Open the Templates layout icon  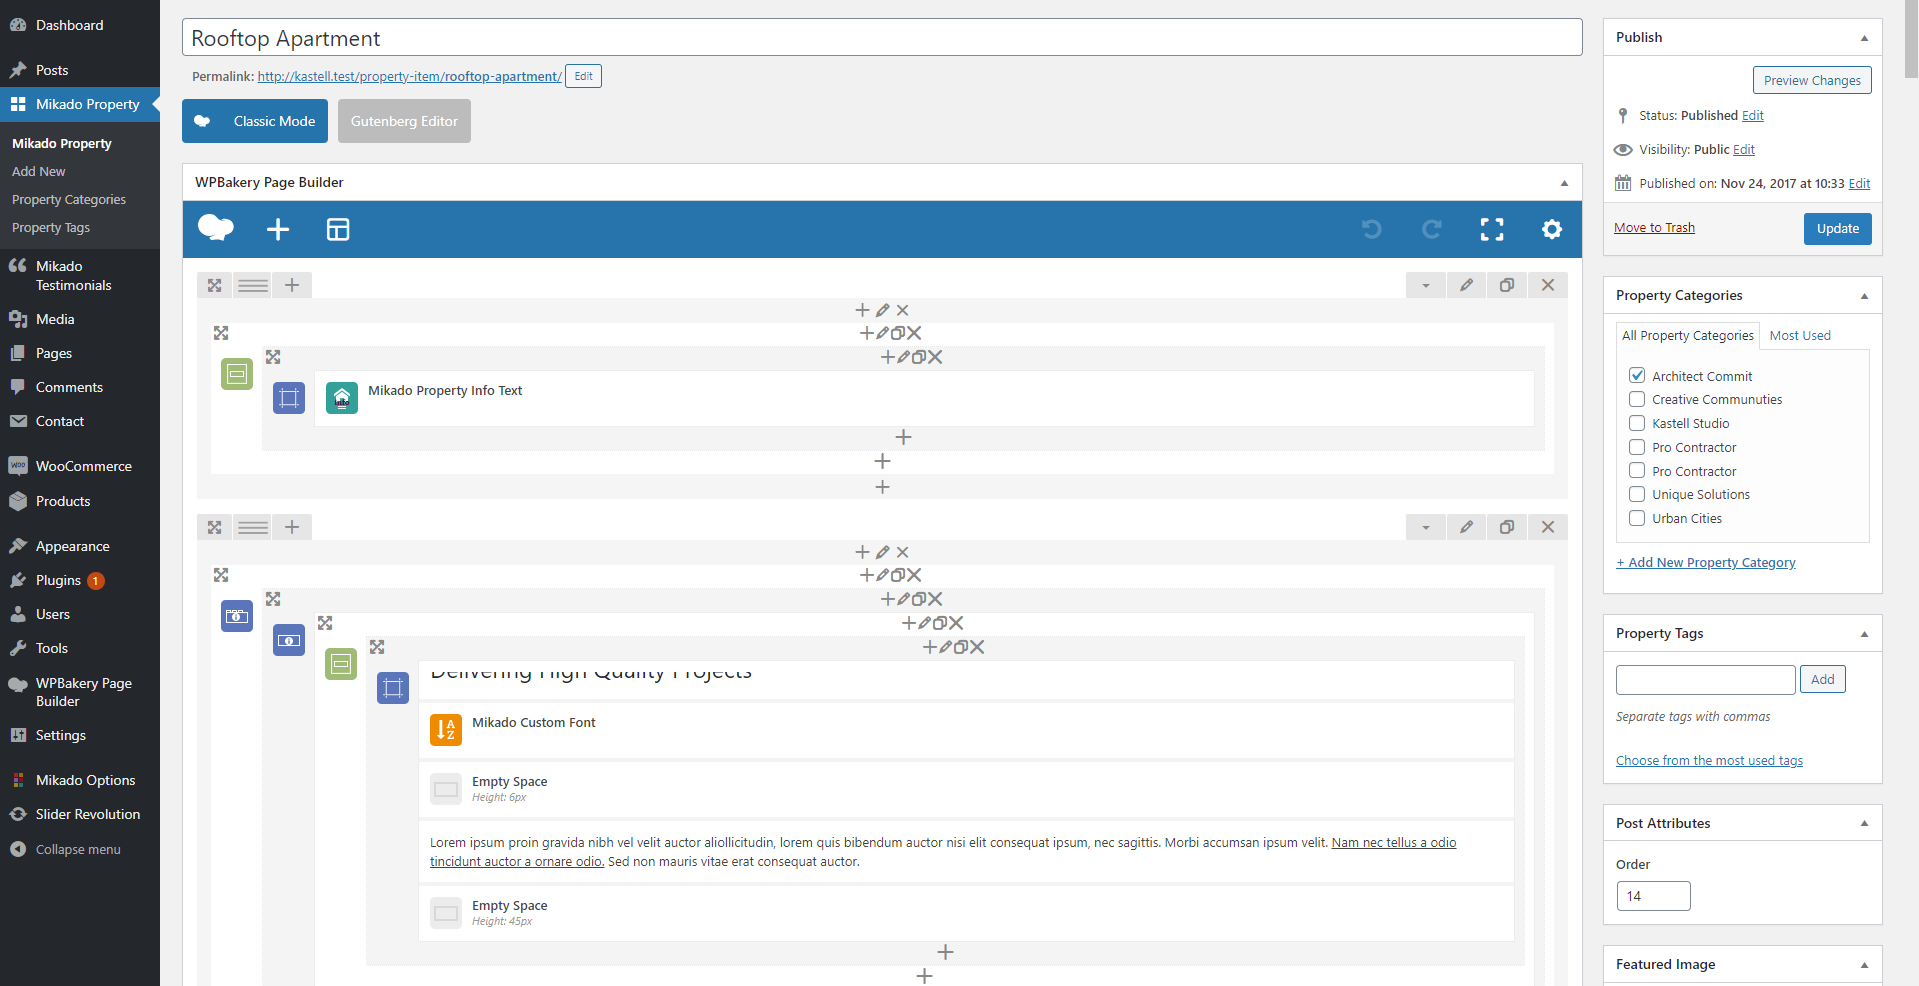(x=338, y=229)
